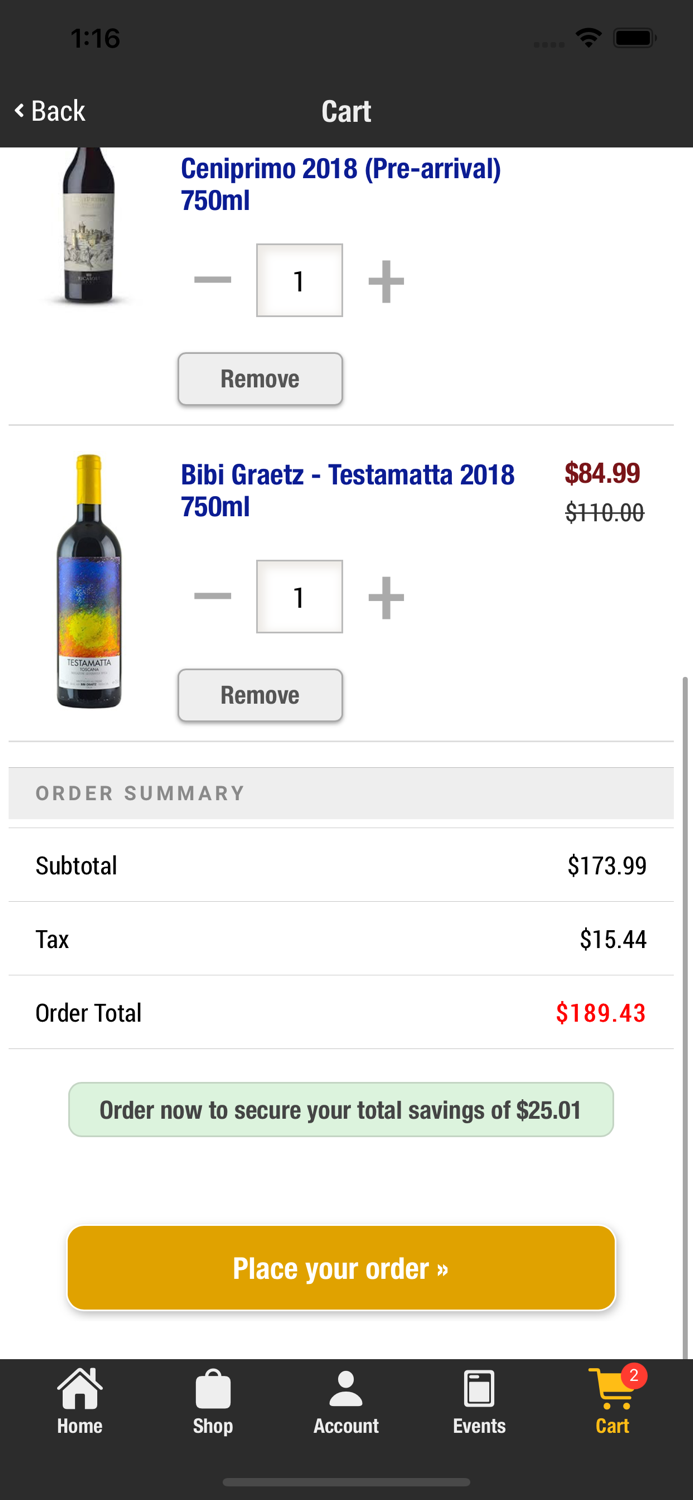Tap the Wi-Fi status icon
Viewport: 693px width, 1500px height.
click(x=589, y=38)
